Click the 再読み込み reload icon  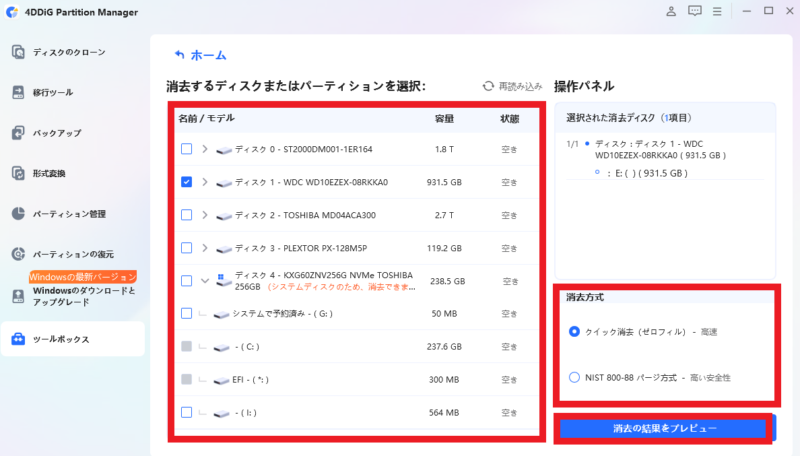coord(488,87)
